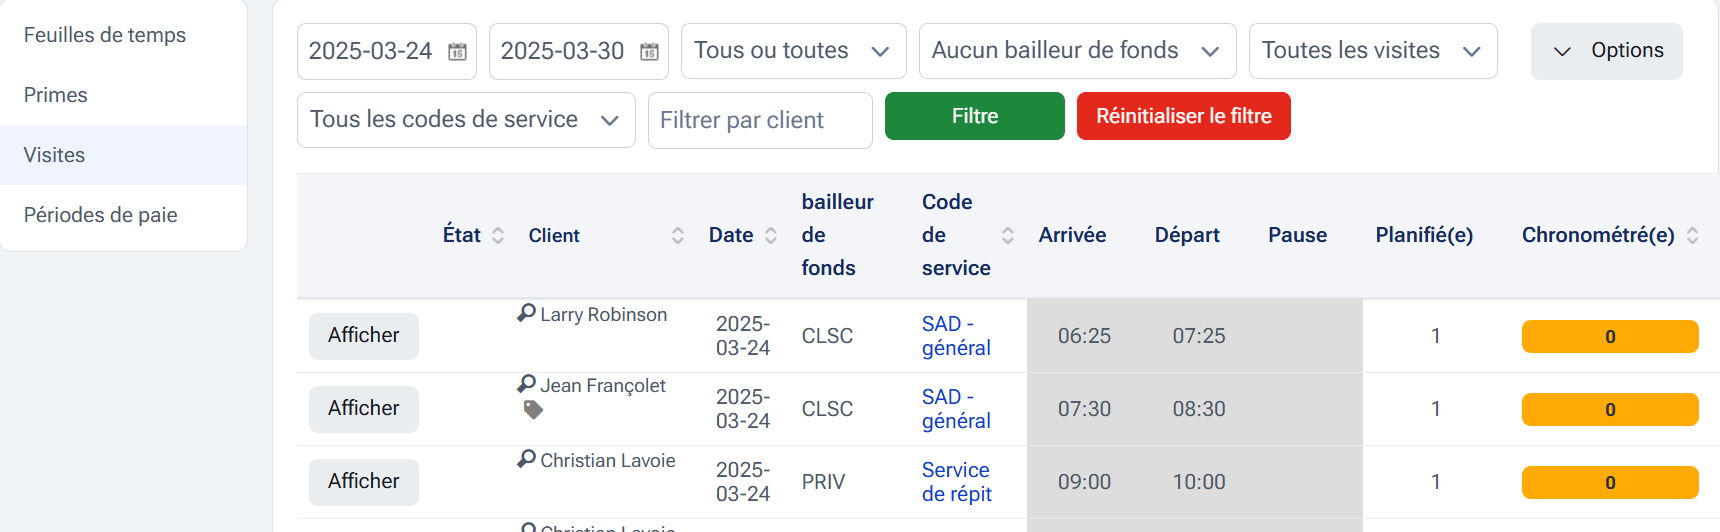1720x532 pixels.
Task: Expand the Options panel
Action: [1606, 51]
